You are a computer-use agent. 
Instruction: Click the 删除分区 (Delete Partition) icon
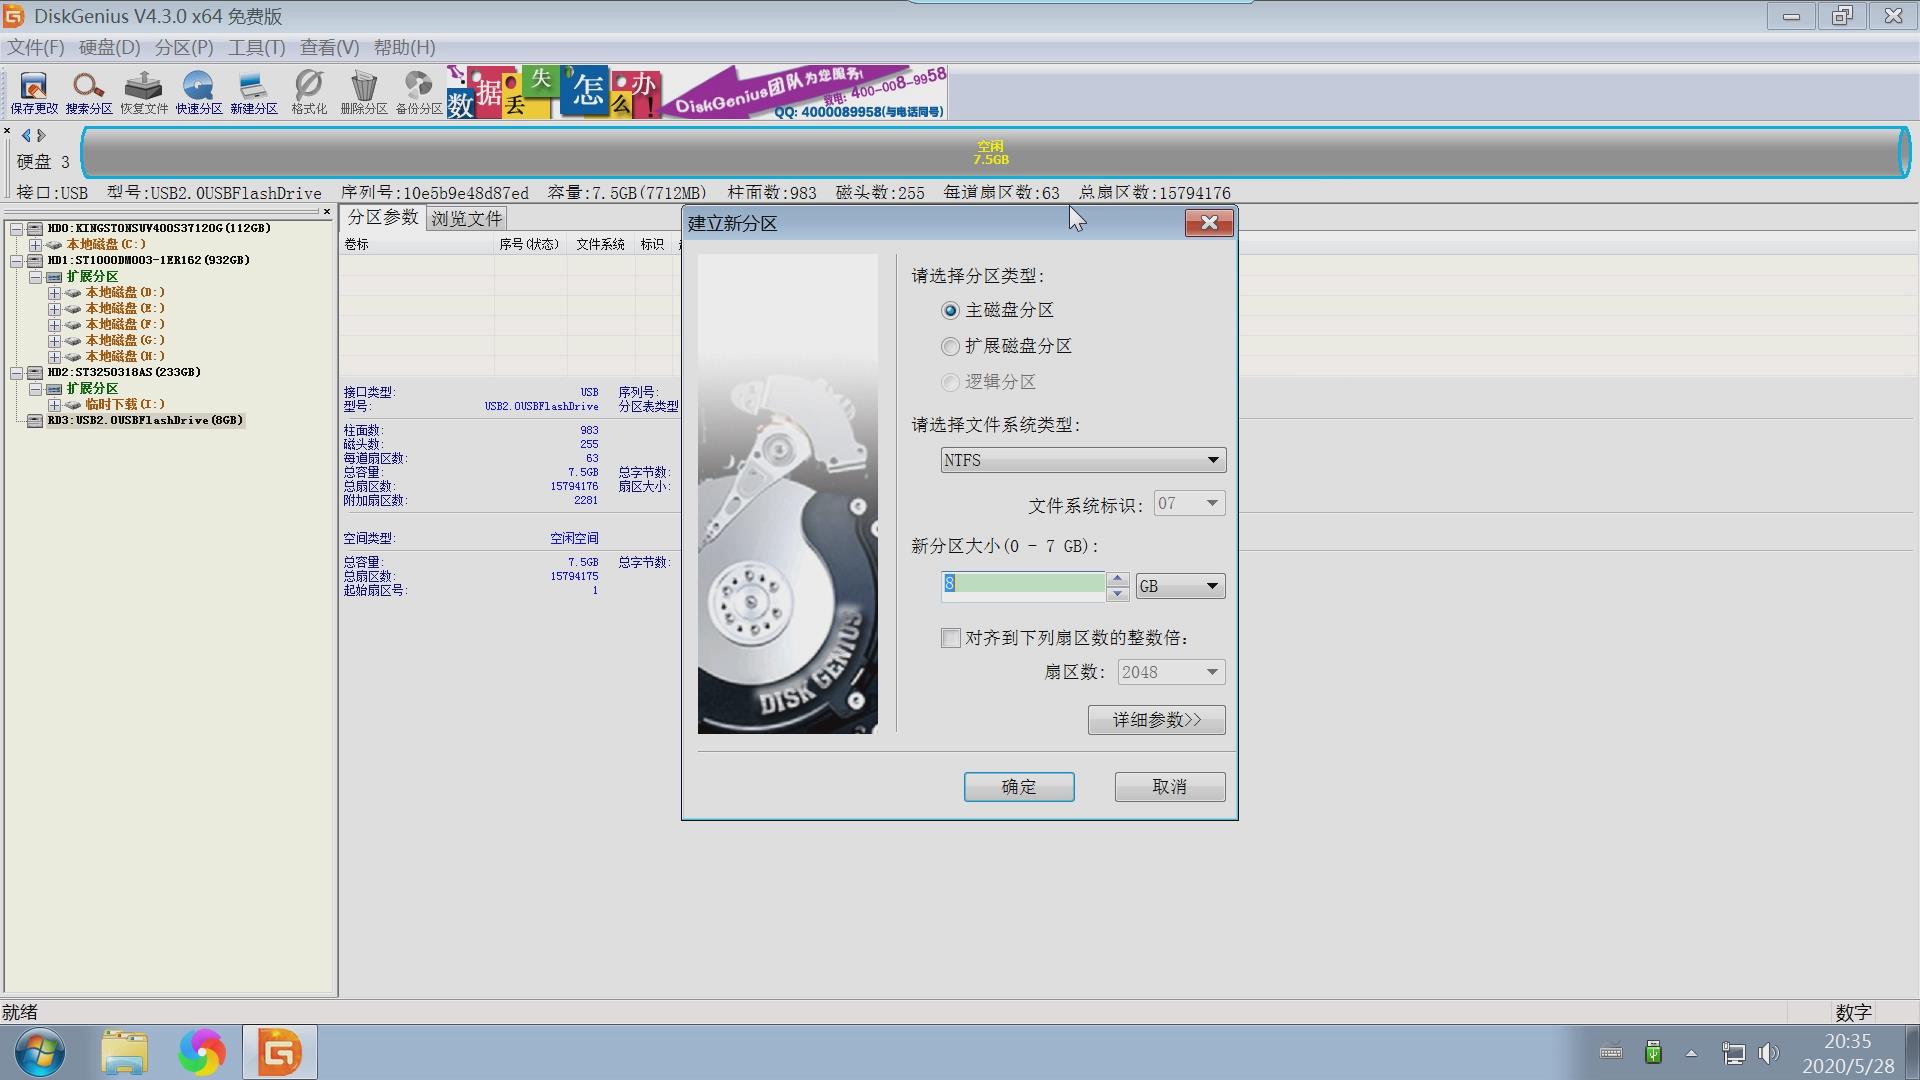[363, 92]
